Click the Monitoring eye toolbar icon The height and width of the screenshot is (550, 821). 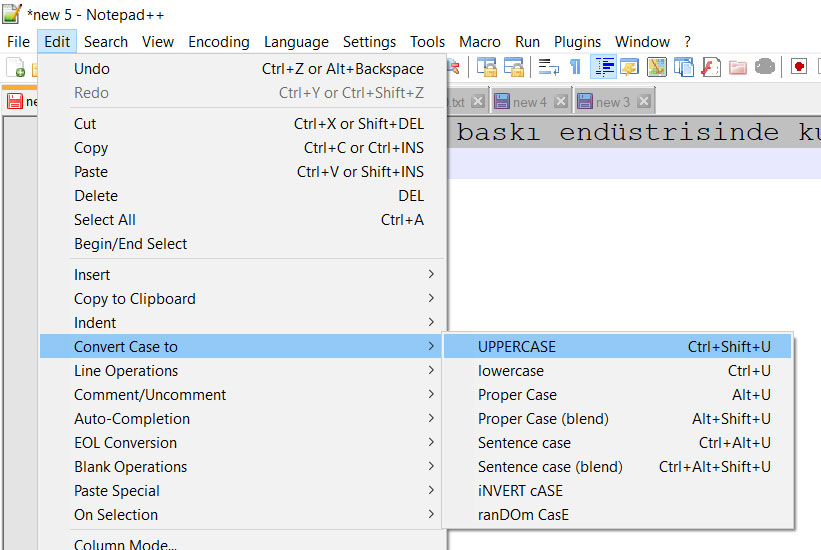click(x=764, y=67)
